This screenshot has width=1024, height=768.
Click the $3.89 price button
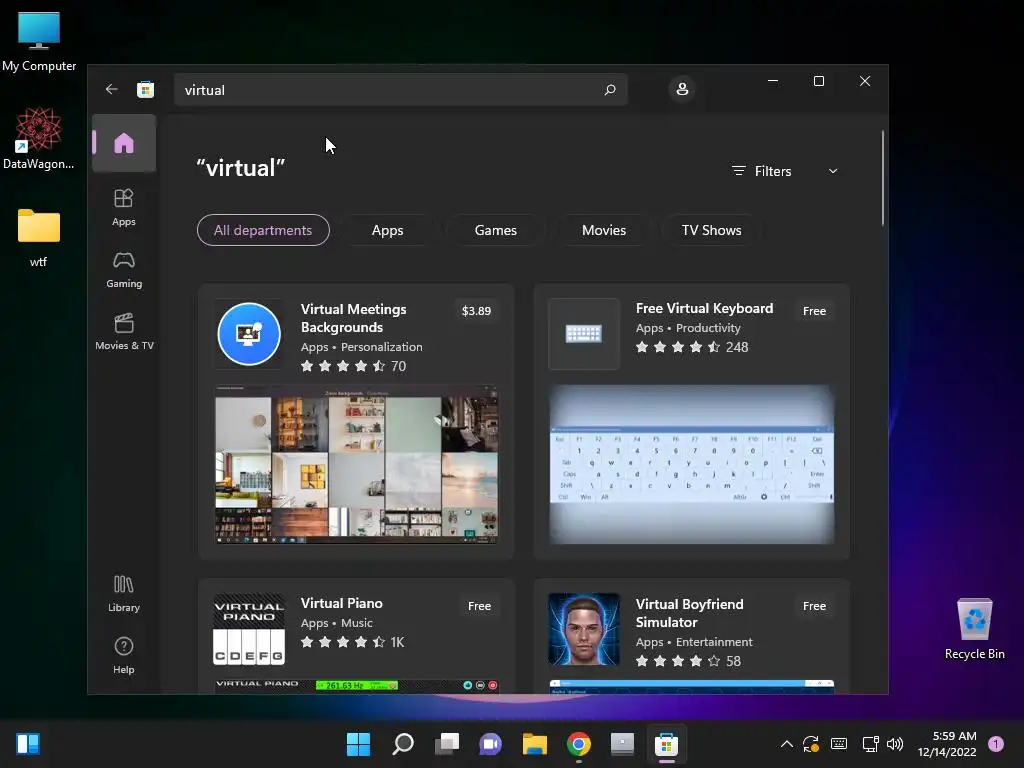point(476,311)
